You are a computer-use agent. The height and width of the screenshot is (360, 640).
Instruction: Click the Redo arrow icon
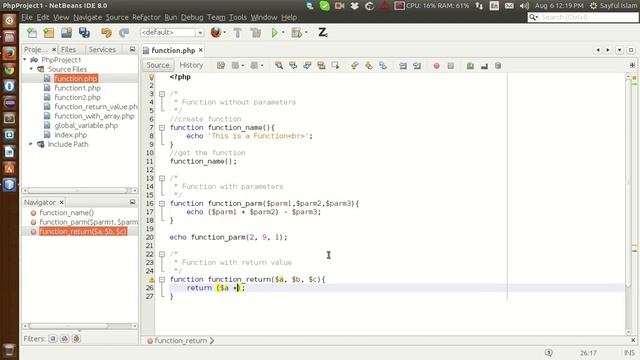[x=124, y=33]
